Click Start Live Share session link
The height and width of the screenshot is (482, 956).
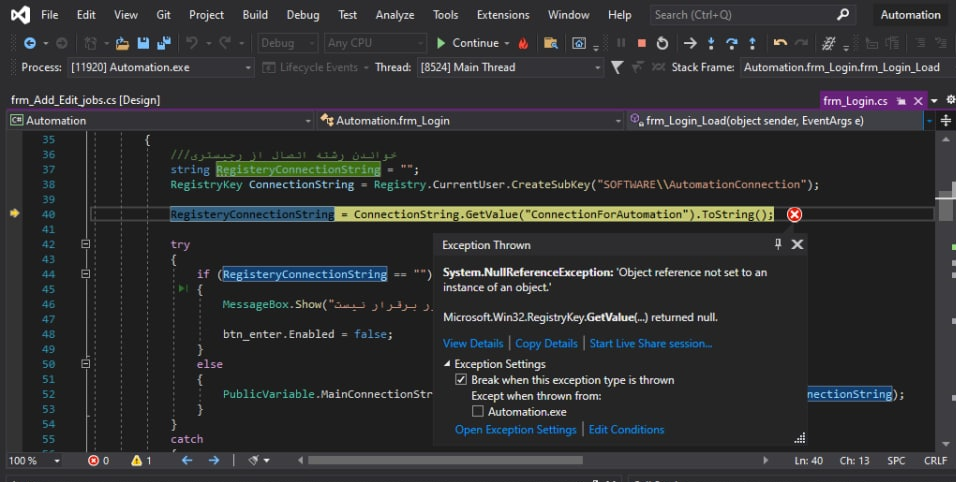651,344
